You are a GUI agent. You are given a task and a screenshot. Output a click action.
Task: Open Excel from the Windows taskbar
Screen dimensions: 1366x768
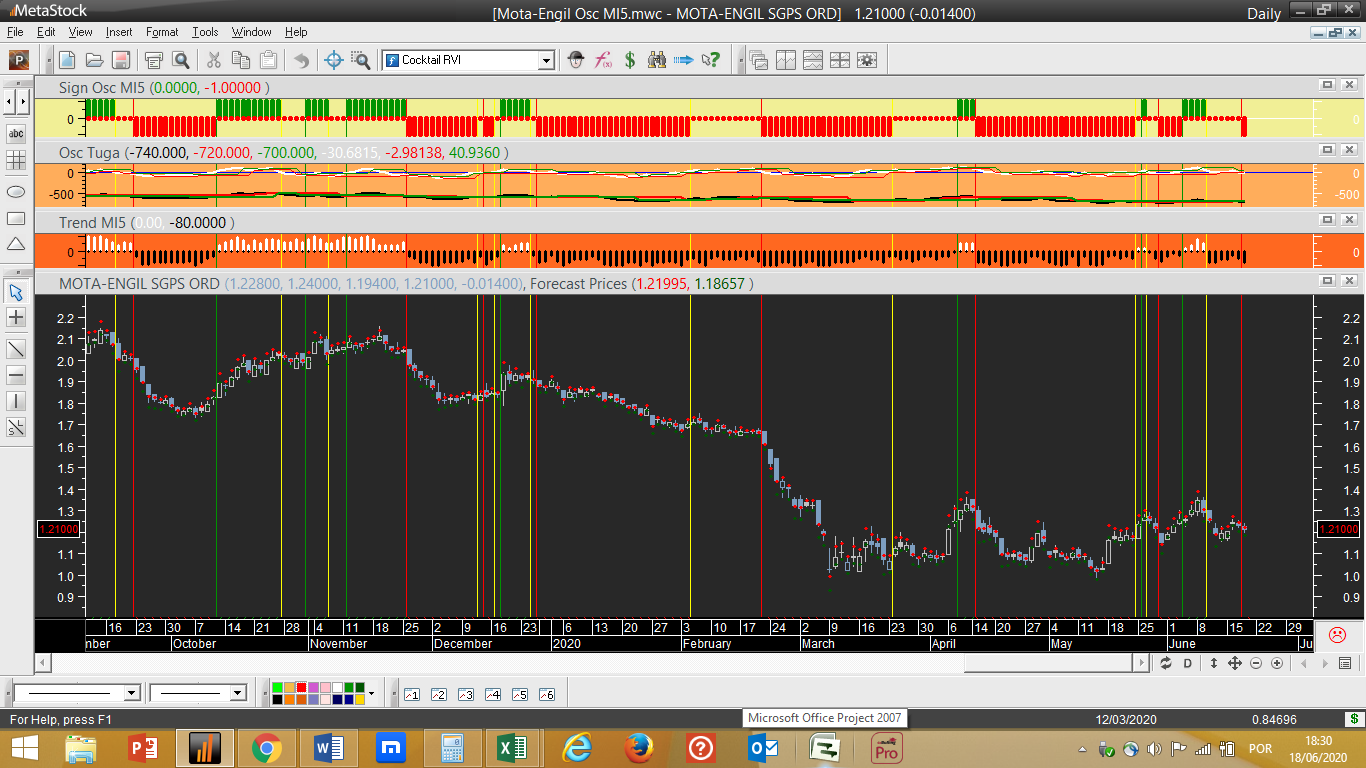(x=512, y=748)
